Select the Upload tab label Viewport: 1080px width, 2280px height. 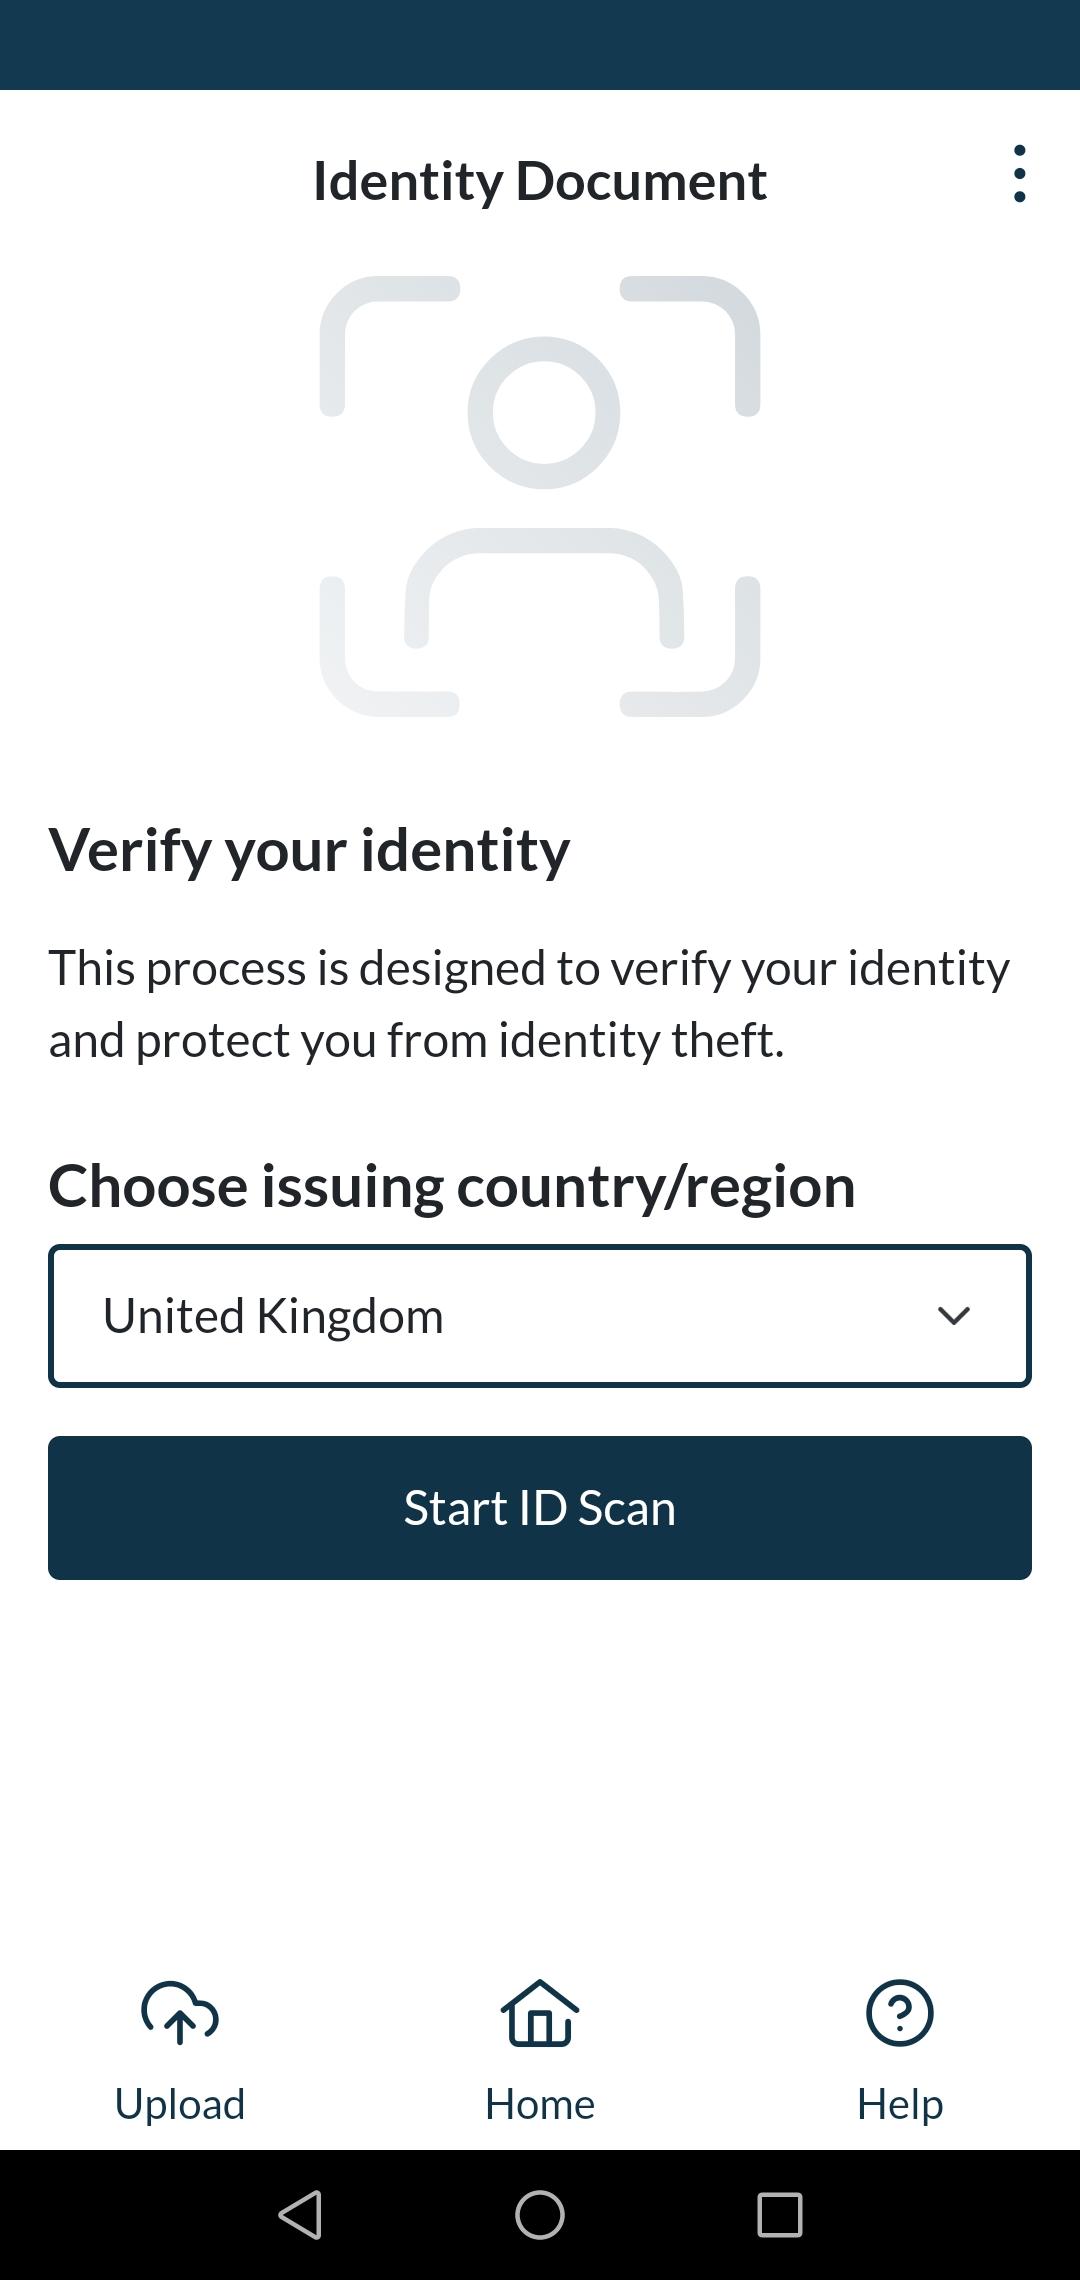[180, 2104]
